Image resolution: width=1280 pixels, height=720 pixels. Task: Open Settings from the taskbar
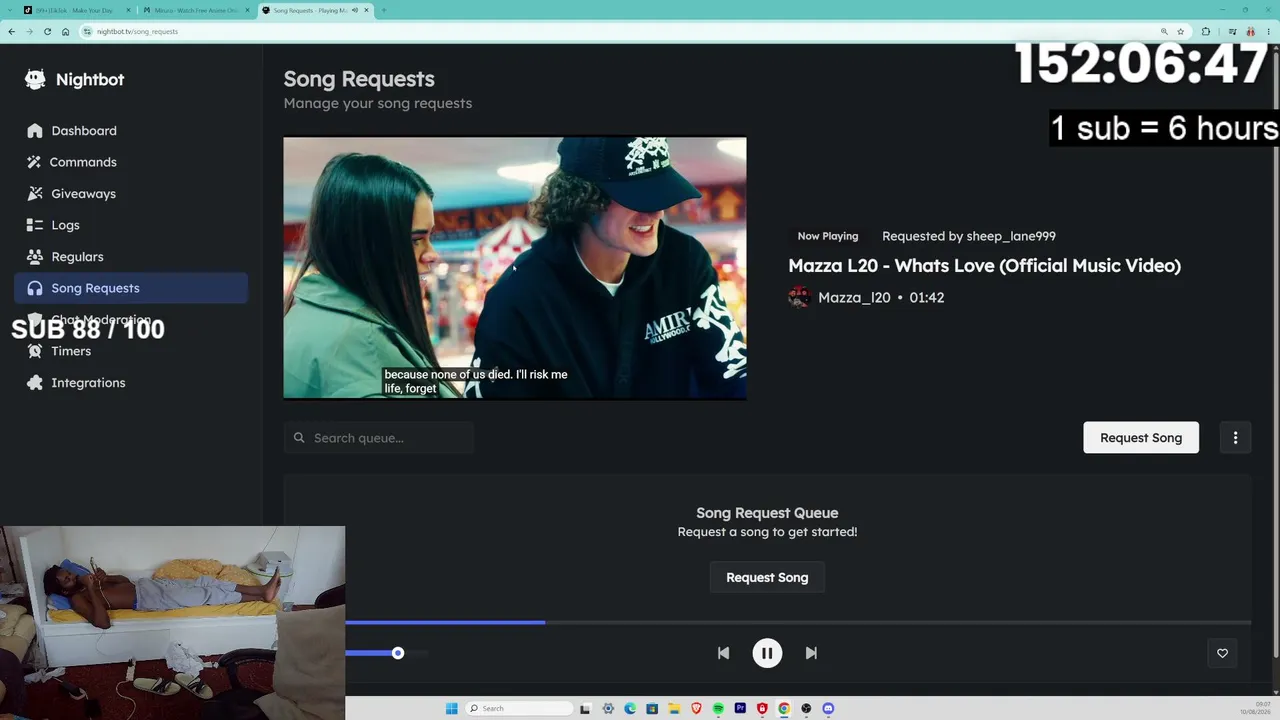tap(608, 709)
